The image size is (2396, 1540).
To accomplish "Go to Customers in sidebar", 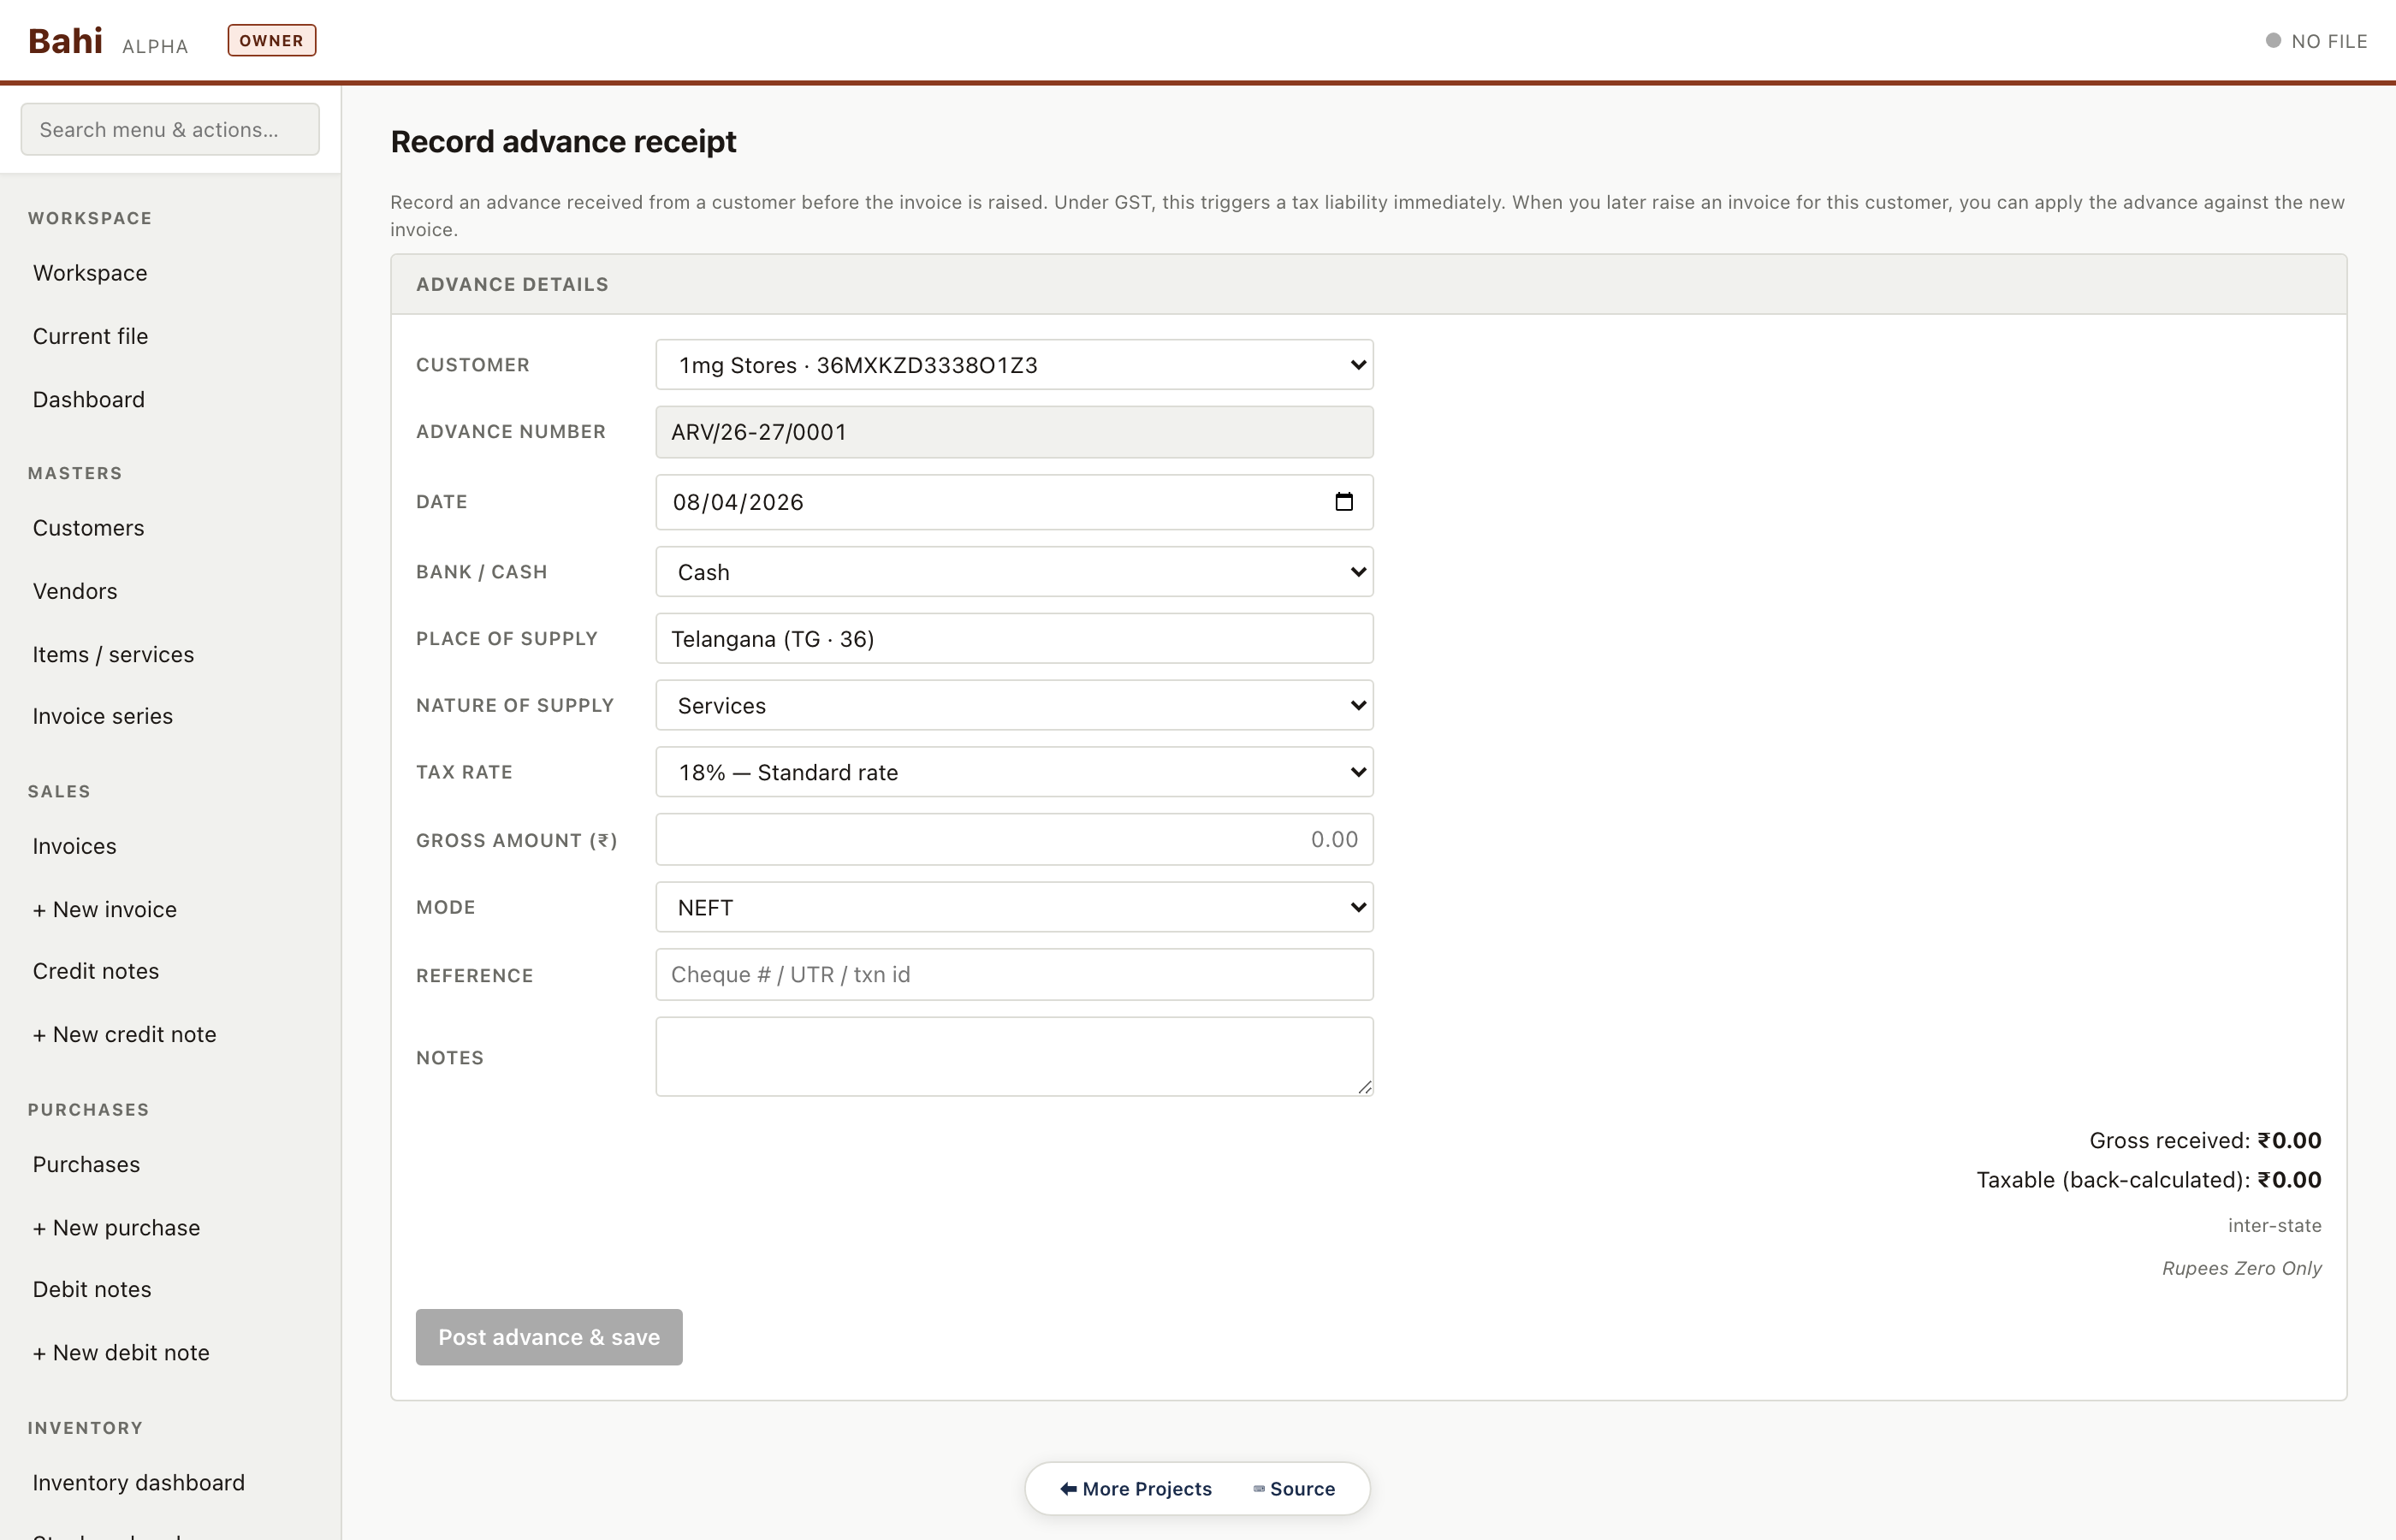I will [88, 528].
